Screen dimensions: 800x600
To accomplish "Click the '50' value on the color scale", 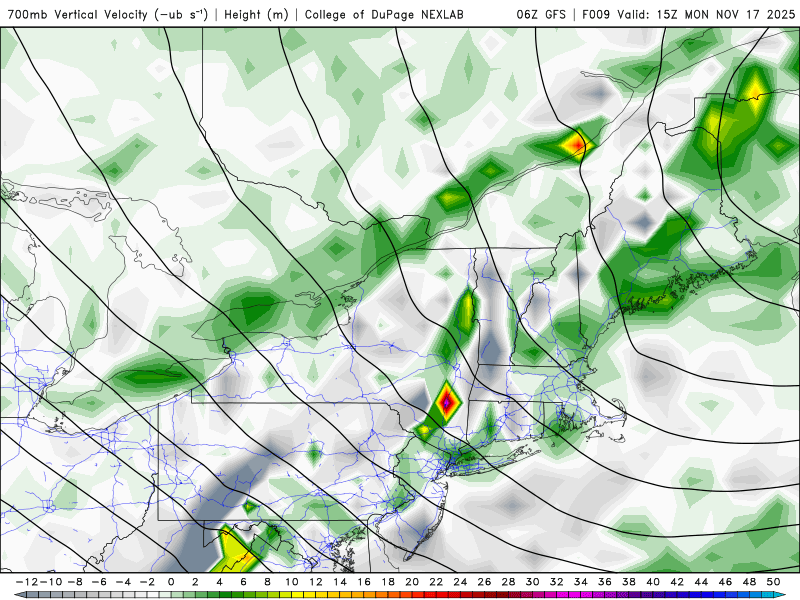I will click(x=773, y=582).
